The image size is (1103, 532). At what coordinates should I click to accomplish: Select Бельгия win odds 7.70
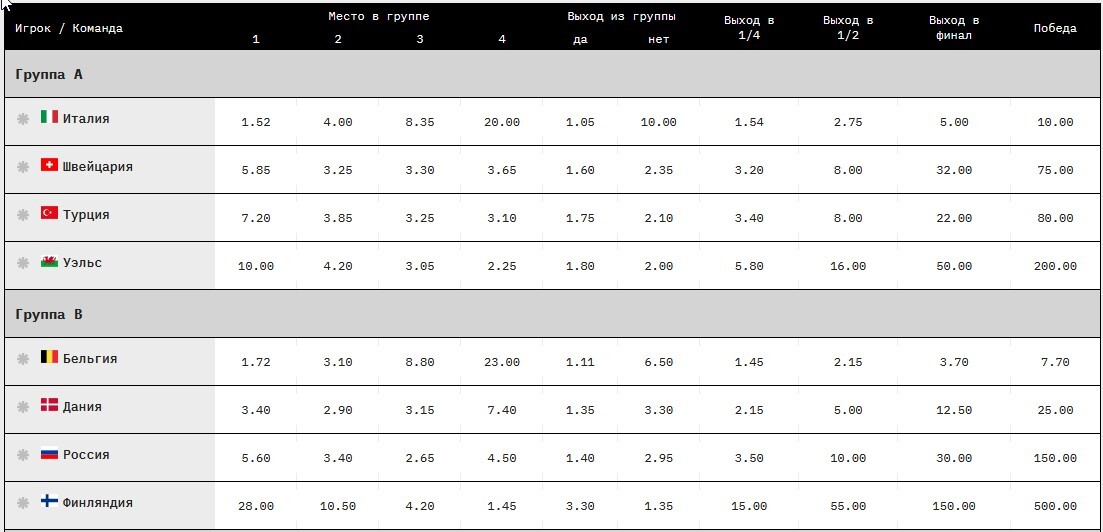[x=1054, y=362]
